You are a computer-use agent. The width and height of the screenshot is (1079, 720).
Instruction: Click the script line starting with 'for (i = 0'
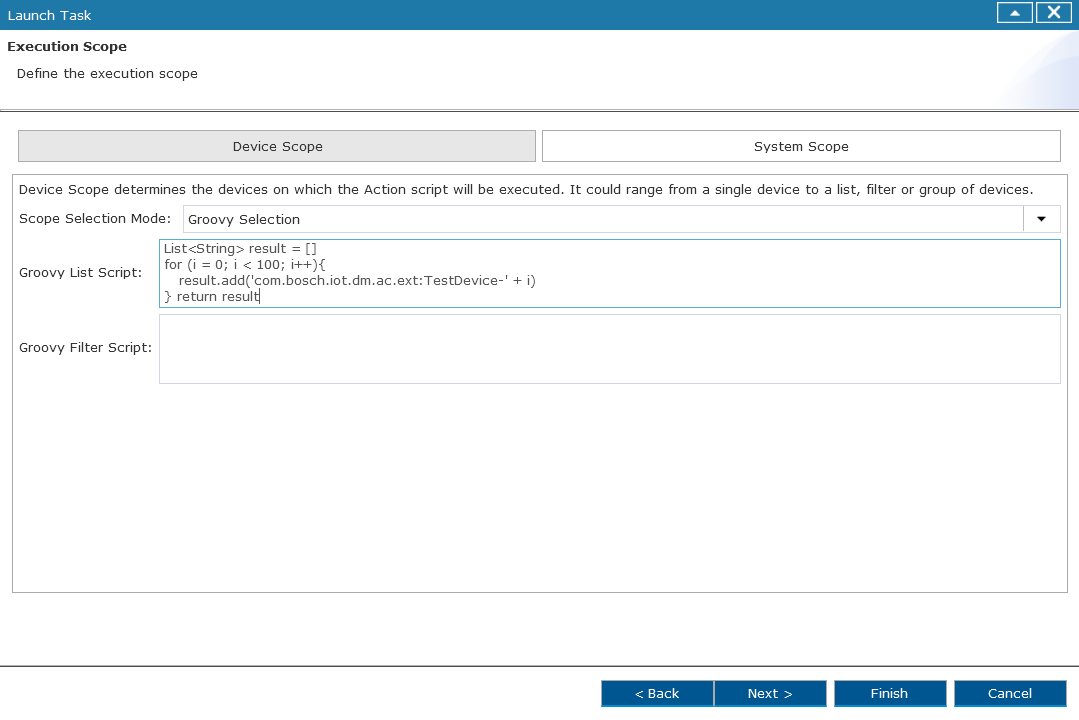[x=245, y=264]
